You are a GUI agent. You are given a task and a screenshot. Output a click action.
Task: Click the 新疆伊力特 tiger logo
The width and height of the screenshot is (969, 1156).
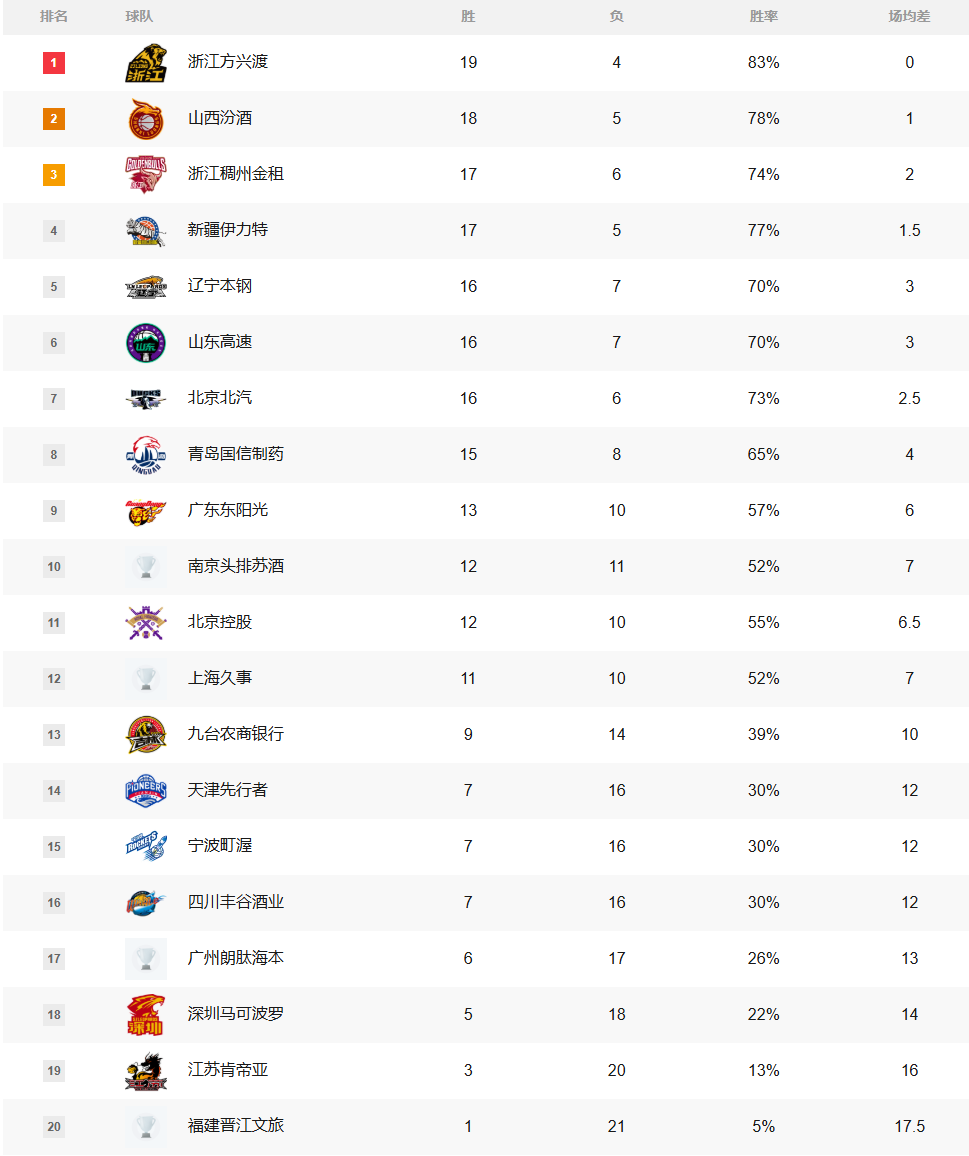[x=146, y=231]
